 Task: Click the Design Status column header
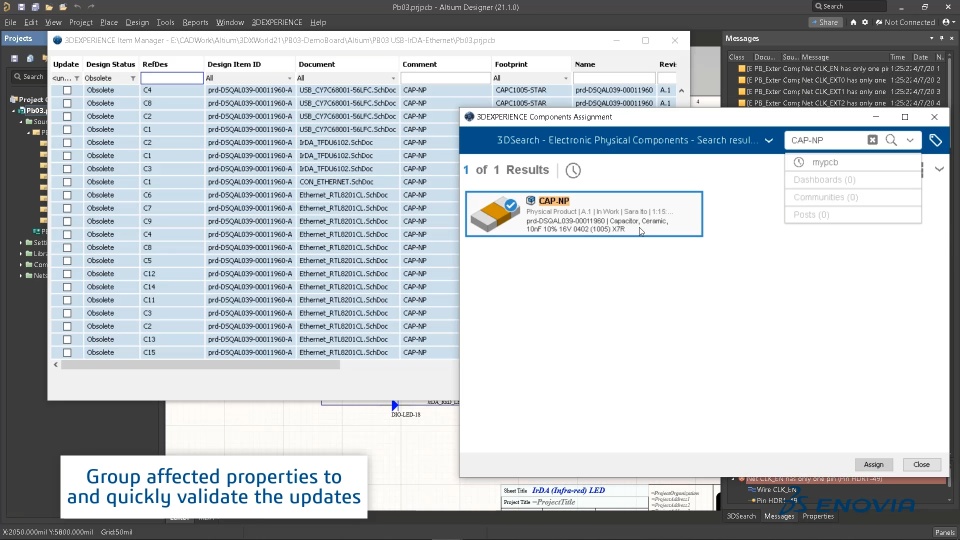(x=110, y=64)
